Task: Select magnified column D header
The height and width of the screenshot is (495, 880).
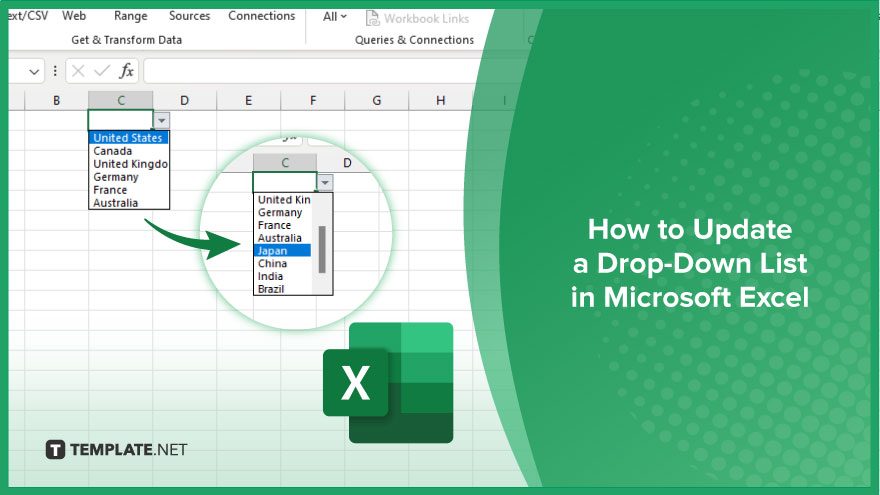Action: (347, 163)
